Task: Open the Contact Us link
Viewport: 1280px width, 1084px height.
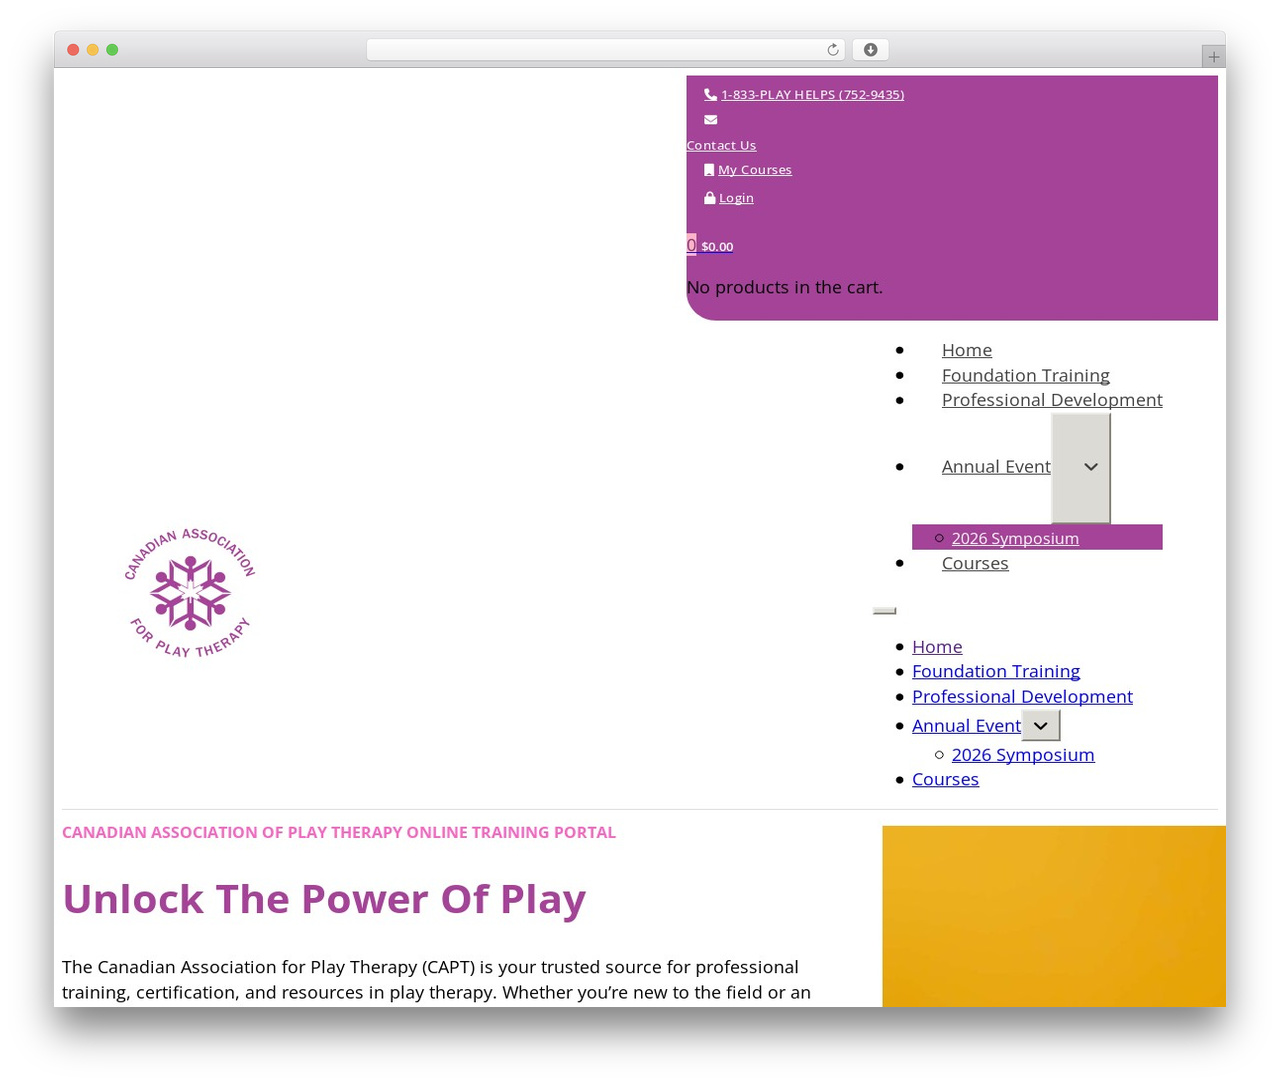Action: 721,146
